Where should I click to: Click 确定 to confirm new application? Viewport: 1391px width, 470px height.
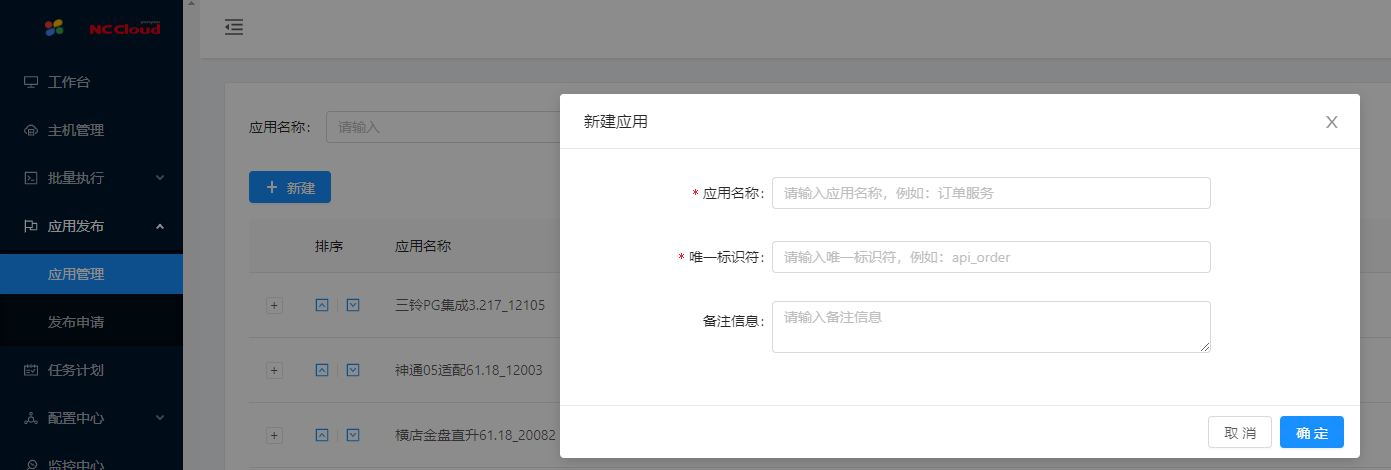pos(1312,432)
